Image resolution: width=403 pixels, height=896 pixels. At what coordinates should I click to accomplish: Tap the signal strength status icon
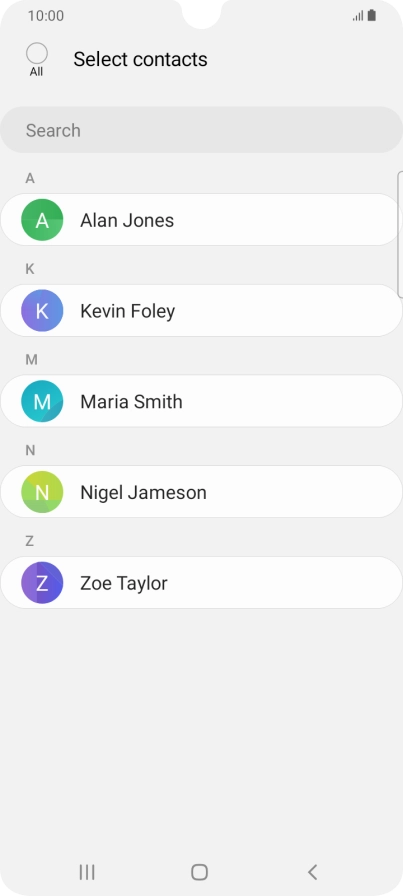pos(358,16)
